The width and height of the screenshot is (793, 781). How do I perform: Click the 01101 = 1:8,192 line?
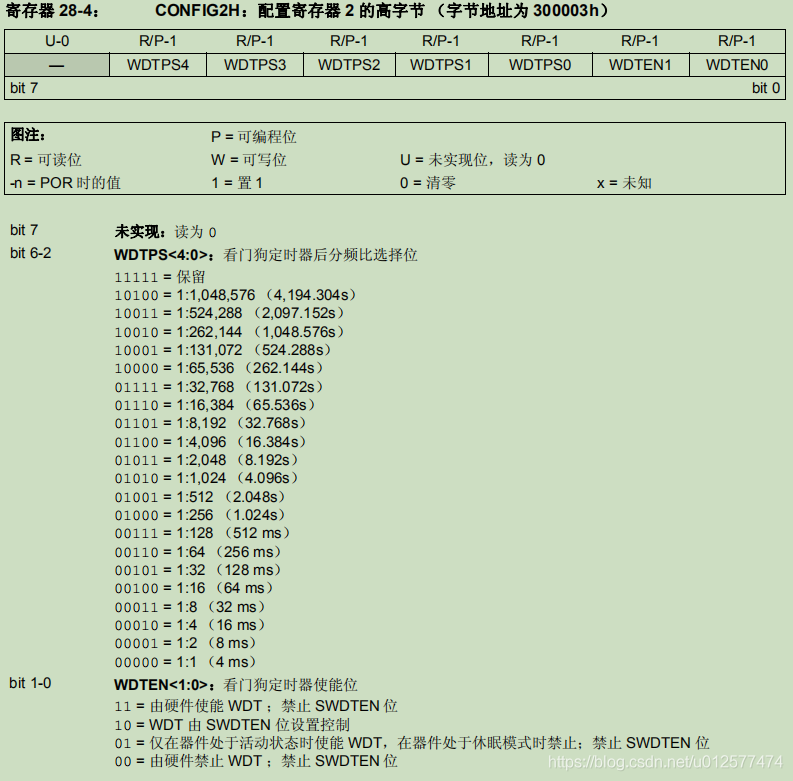pos(210,423)
